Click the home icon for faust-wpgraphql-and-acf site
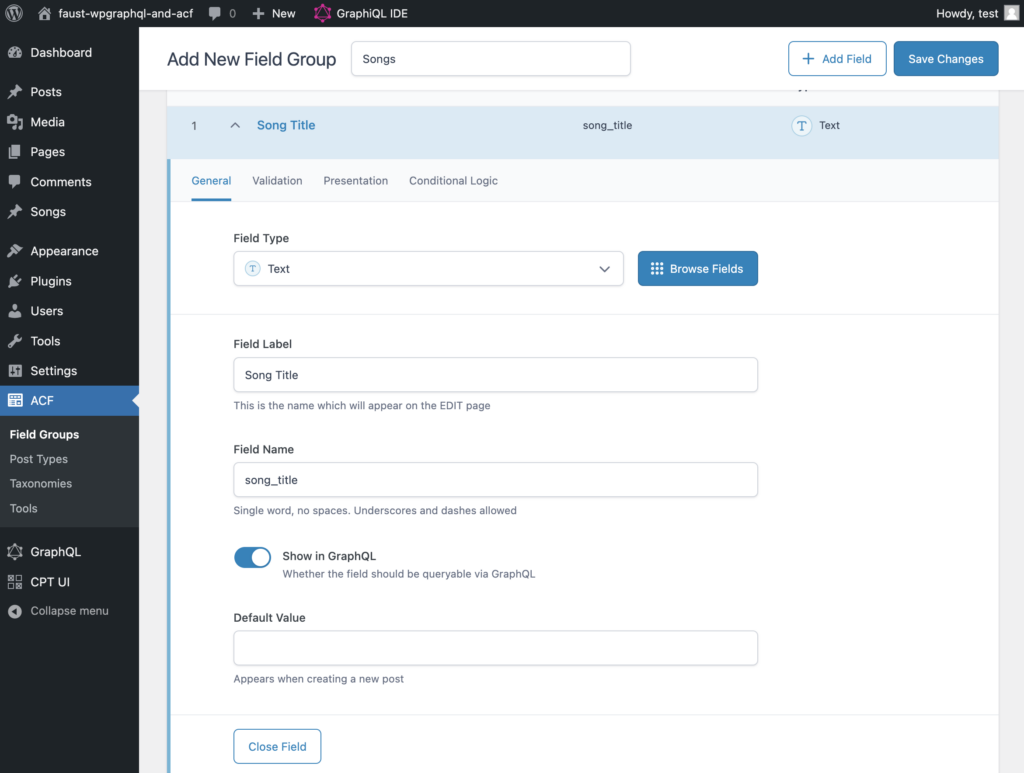 (x=44, y=14)
